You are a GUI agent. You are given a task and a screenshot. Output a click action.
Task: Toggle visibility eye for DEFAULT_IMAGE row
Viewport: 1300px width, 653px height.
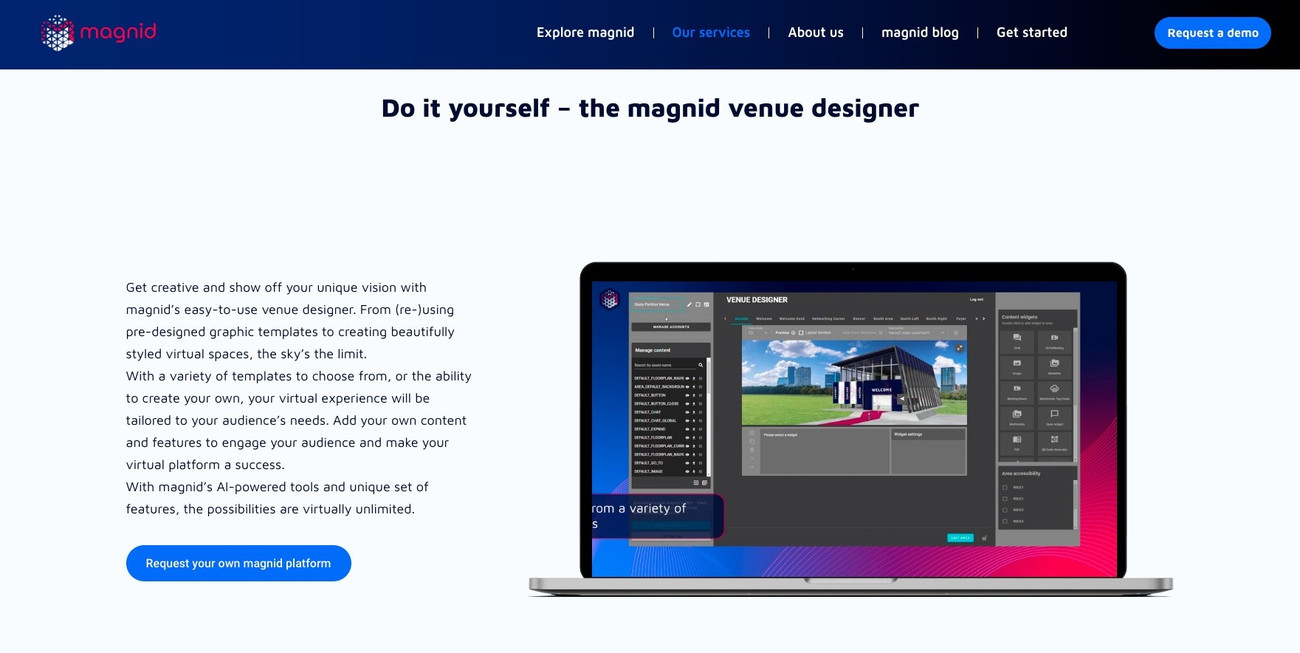click(x=687, y=471)
